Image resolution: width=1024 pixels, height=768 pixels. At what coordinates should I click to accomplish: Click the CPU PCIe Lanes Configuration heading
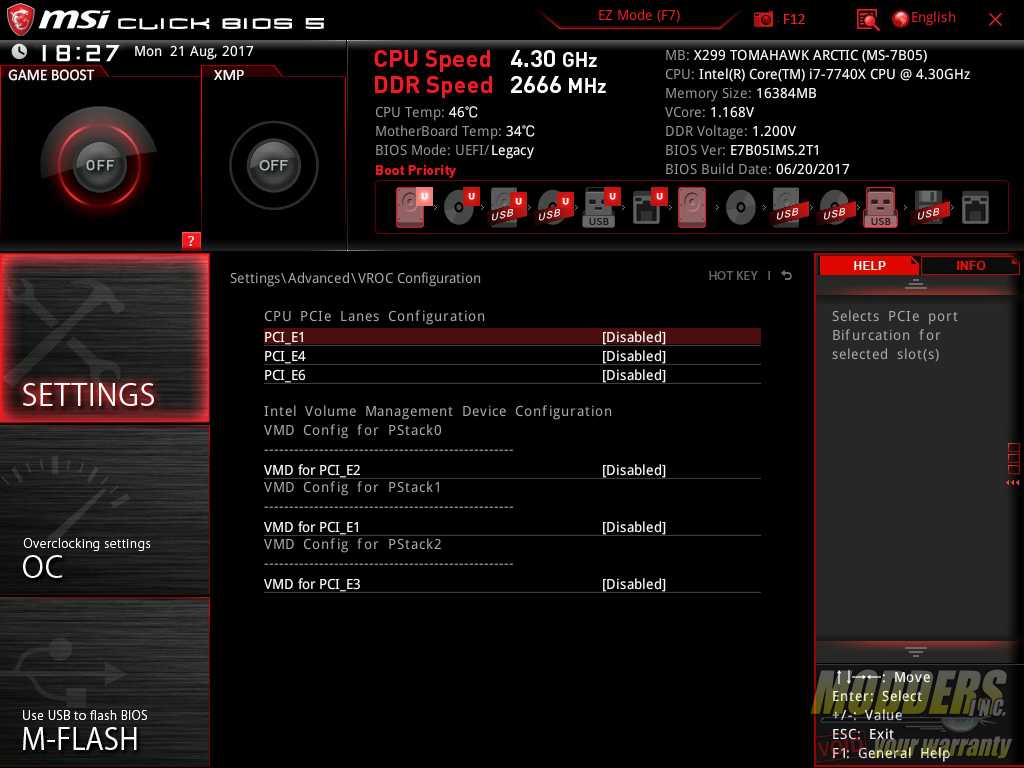[x=374, y=316]
